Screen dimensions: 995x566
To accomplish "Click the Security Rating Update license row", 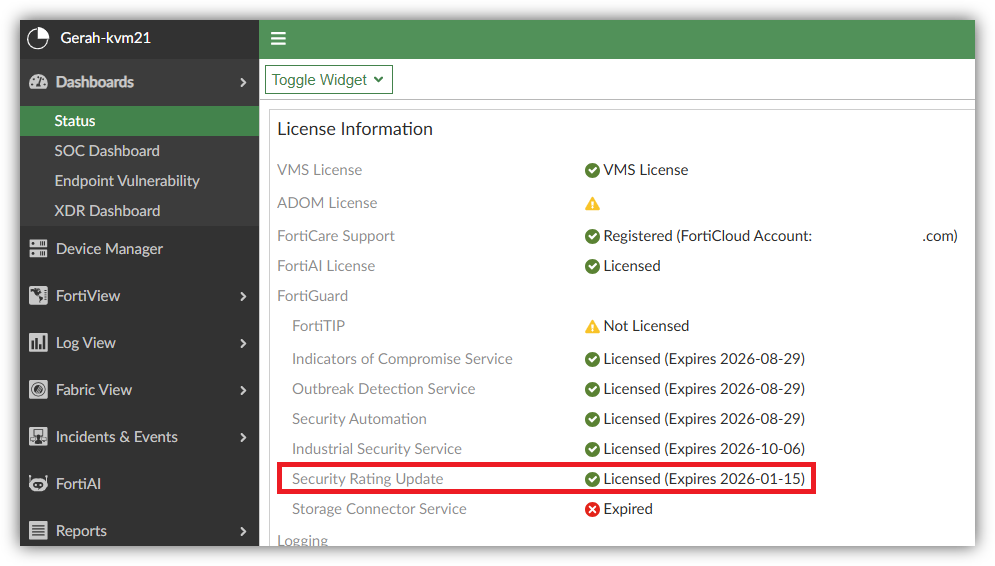I will 546,479.
